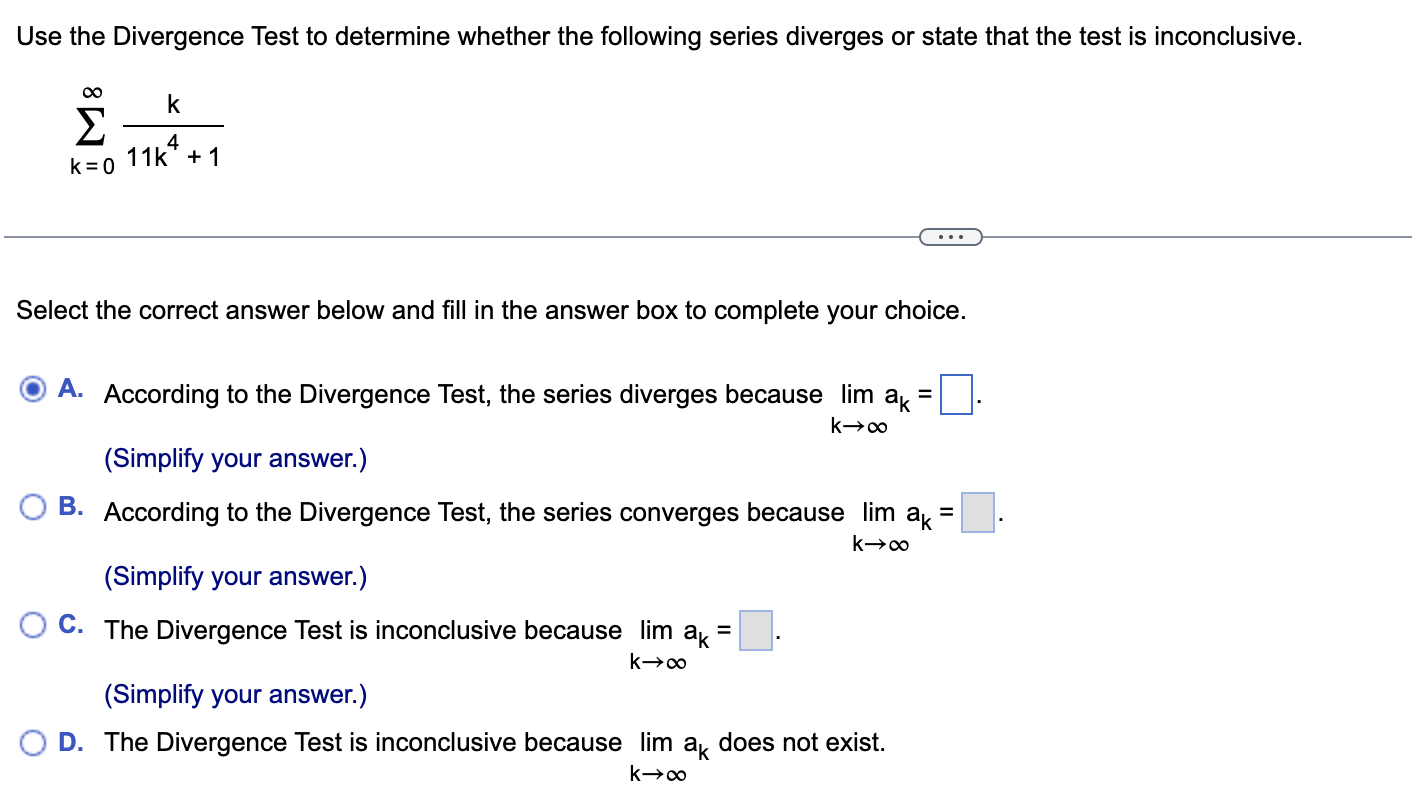Select answer choice C radio button
The height and width of the screenshot is (792, 1412).
pyautogui.click(x=33, y=624)
